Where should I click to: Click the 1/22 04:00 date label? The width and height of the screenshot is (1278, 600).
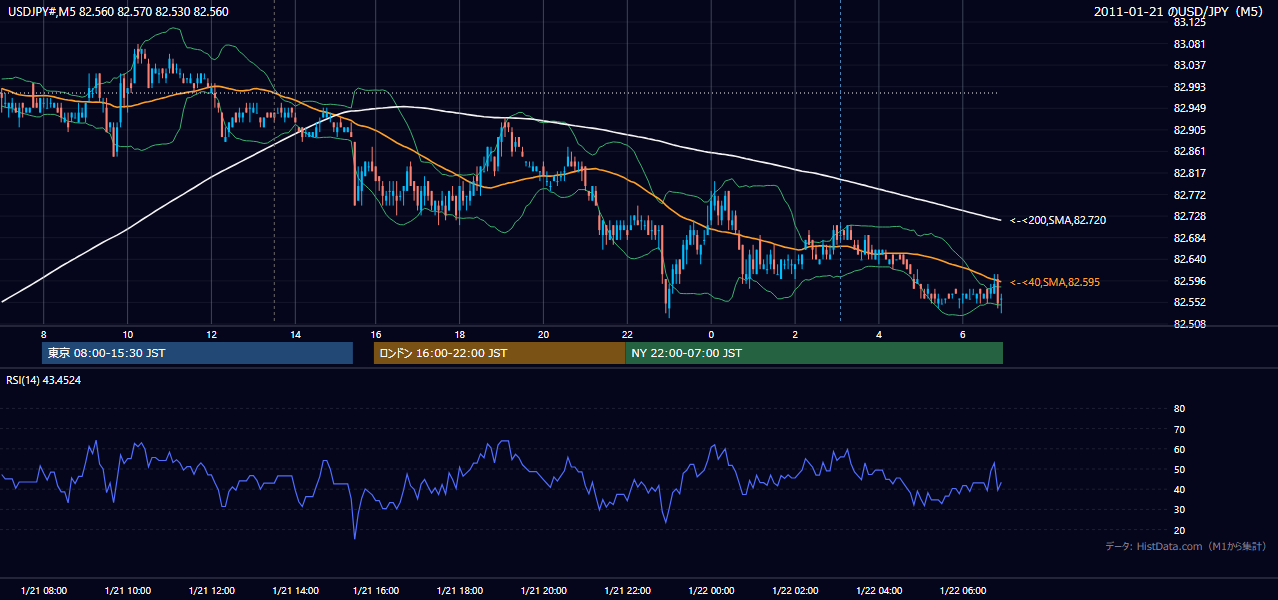click(x=879, y=591)
